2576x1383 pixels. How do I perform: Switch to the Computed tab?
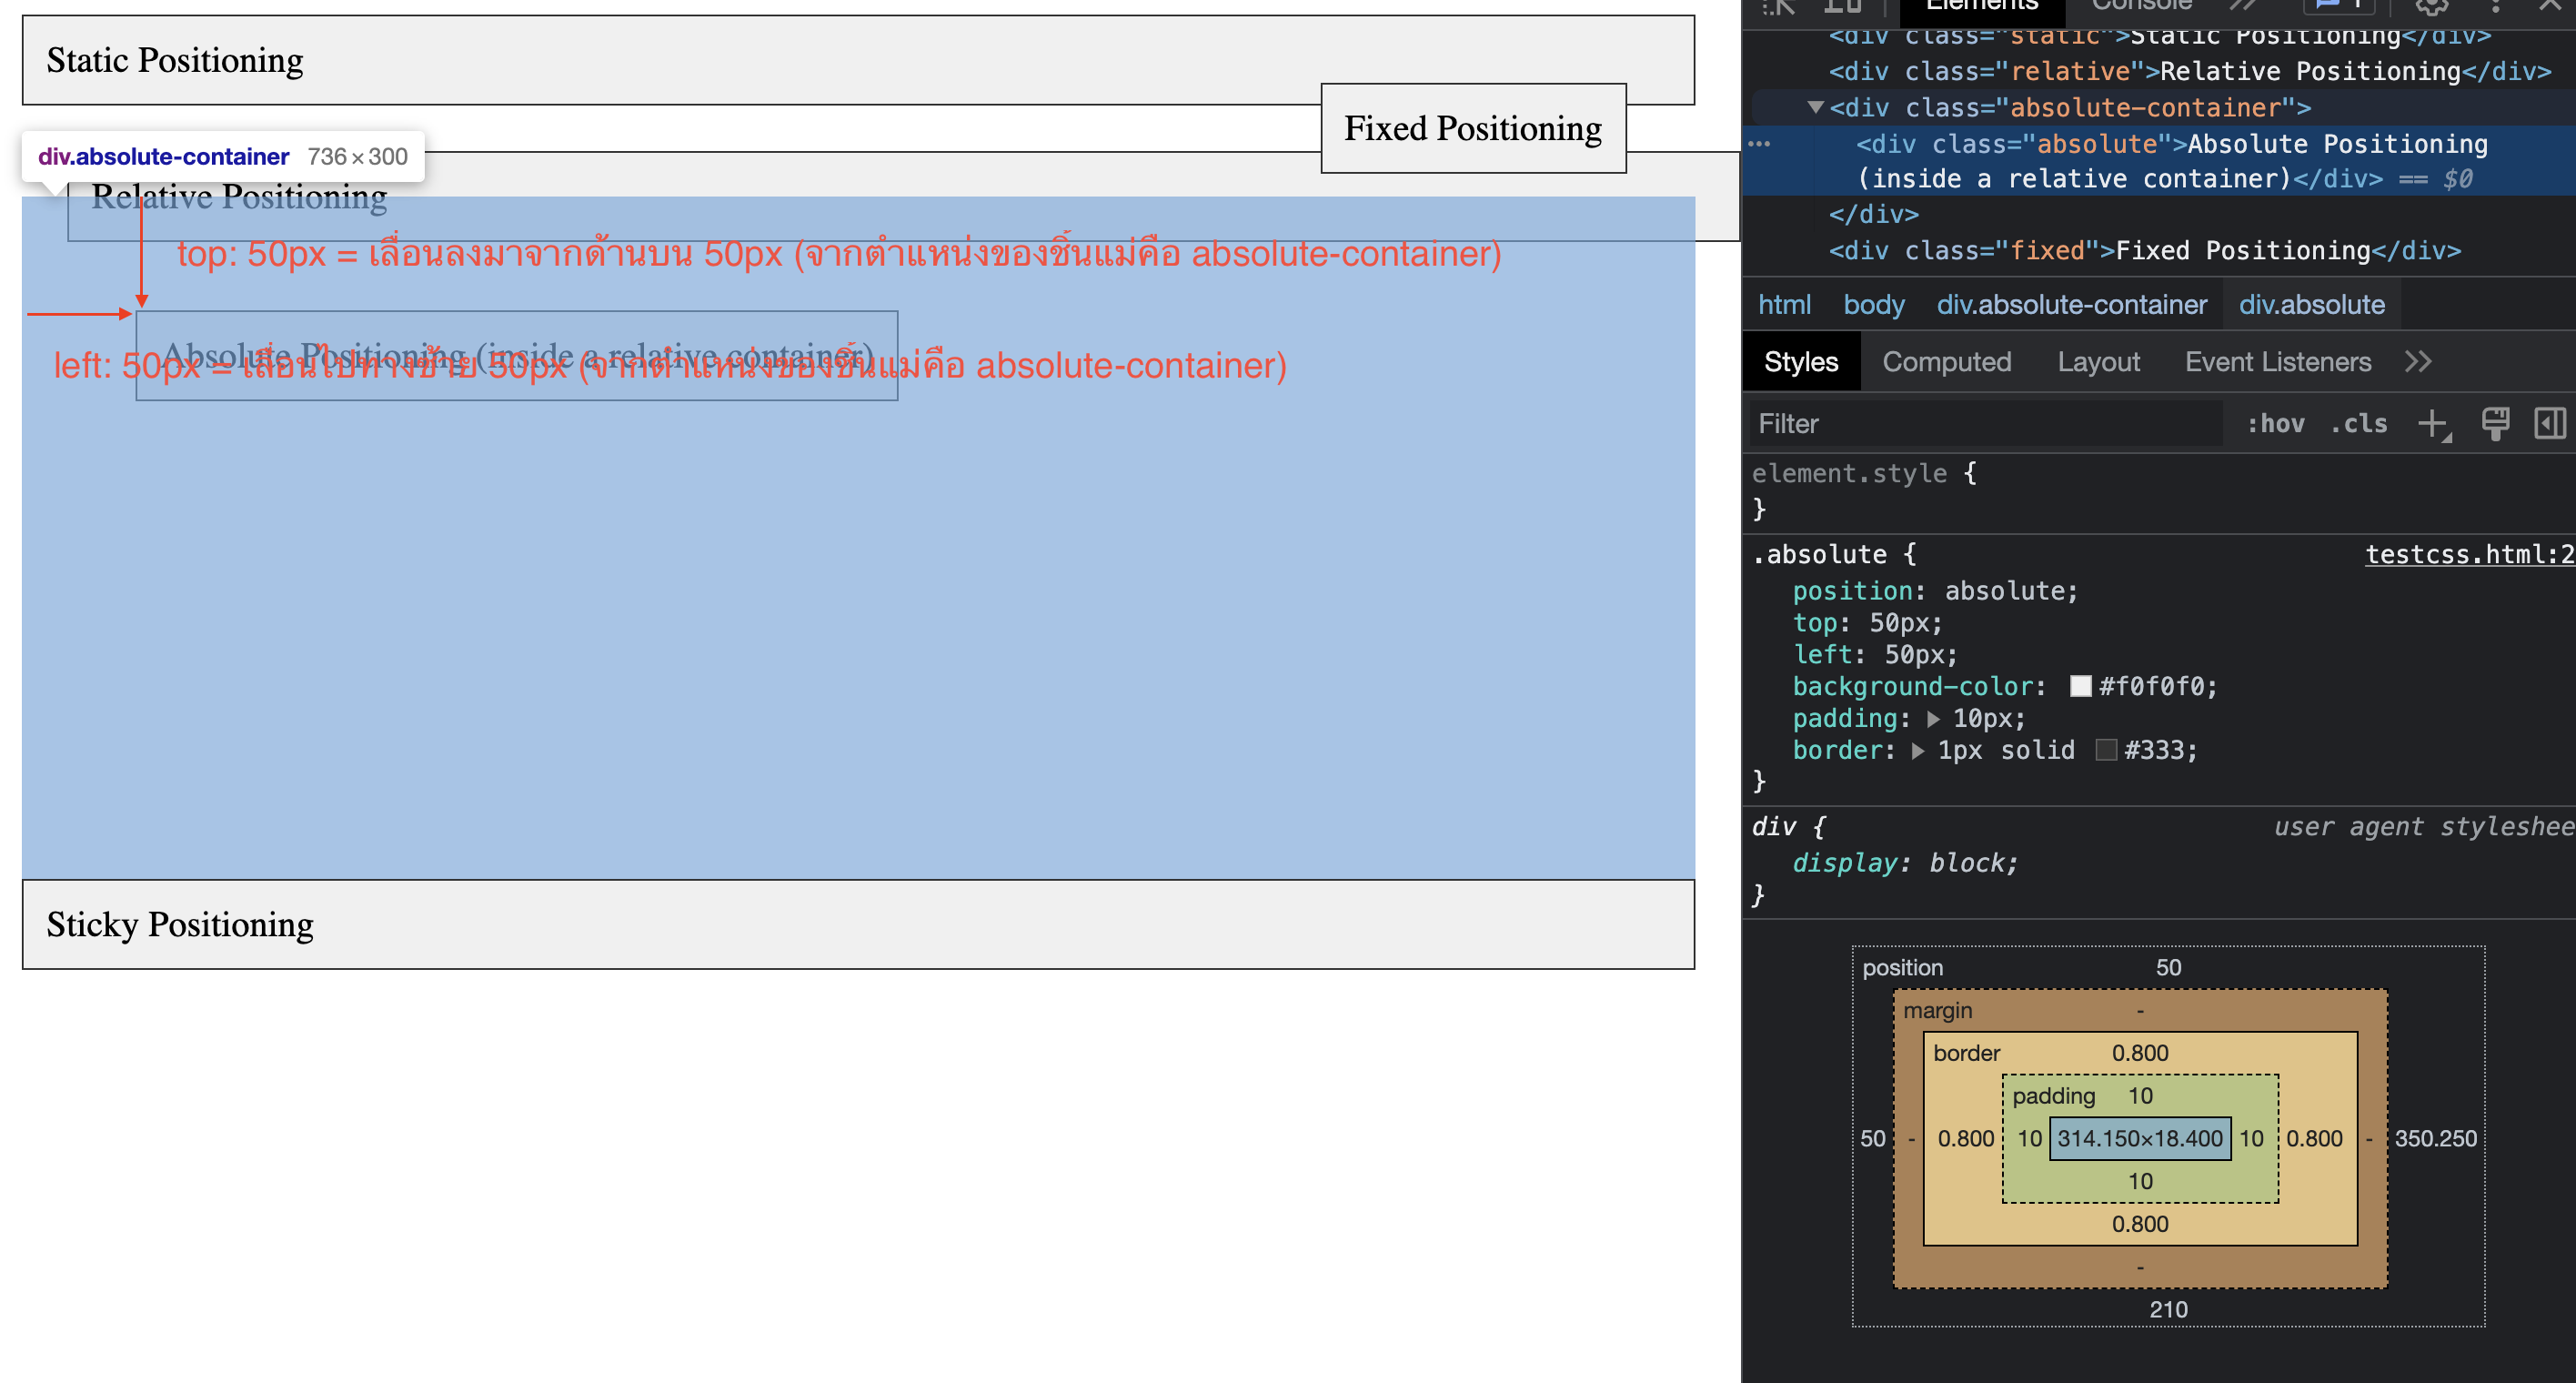1947,362
